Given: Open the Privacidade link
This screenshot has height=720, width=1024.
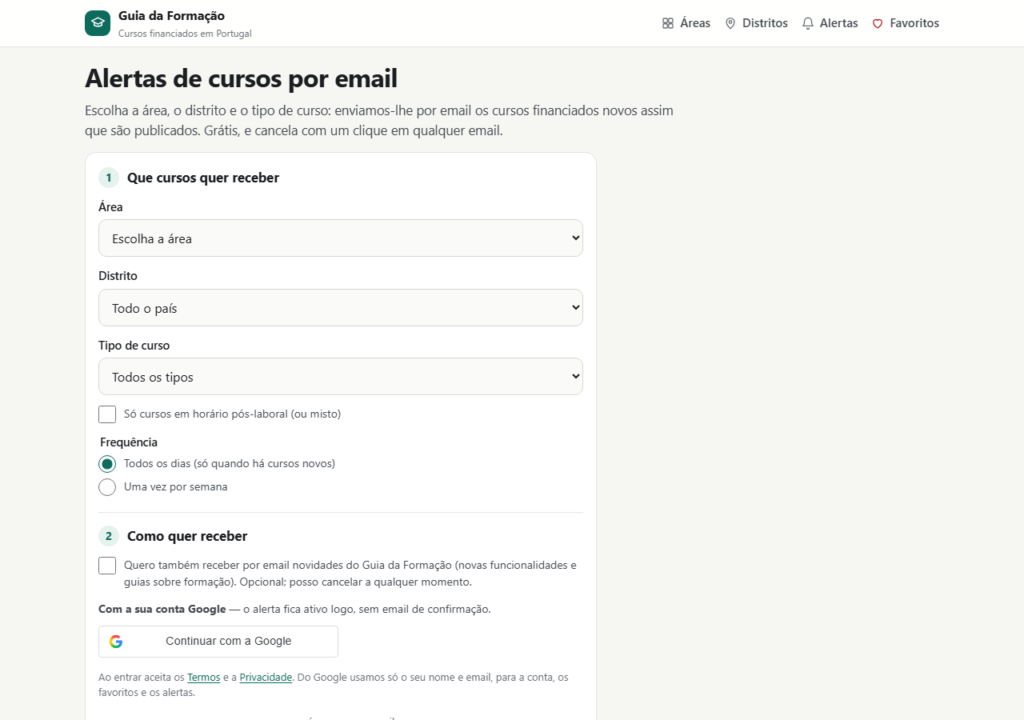Looking at the screenshot, I should pos(266,678).
